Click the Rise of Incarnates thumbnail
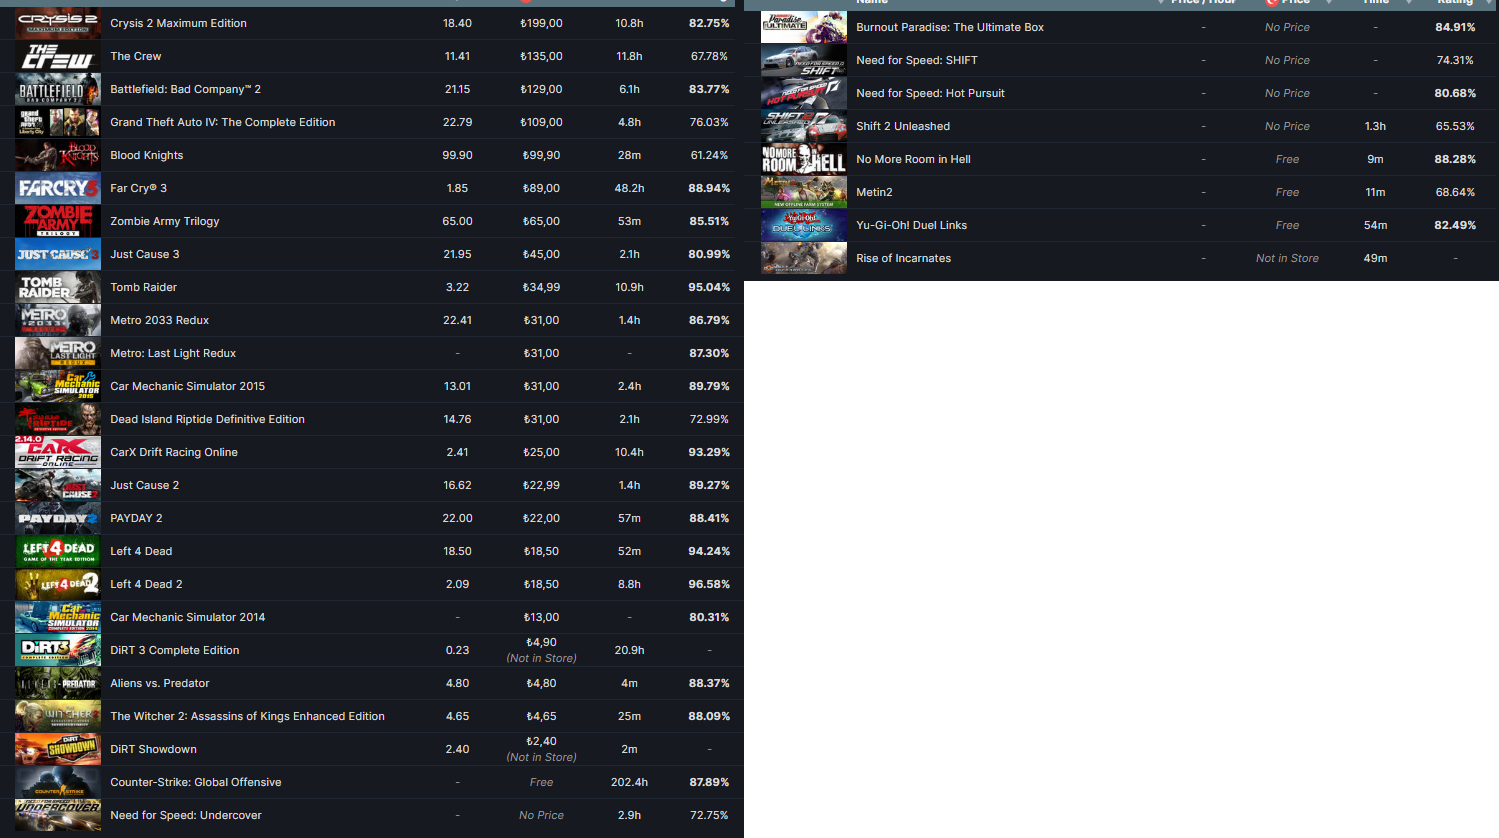This screenshot has height=838, width=1499. tap(804, 258)
